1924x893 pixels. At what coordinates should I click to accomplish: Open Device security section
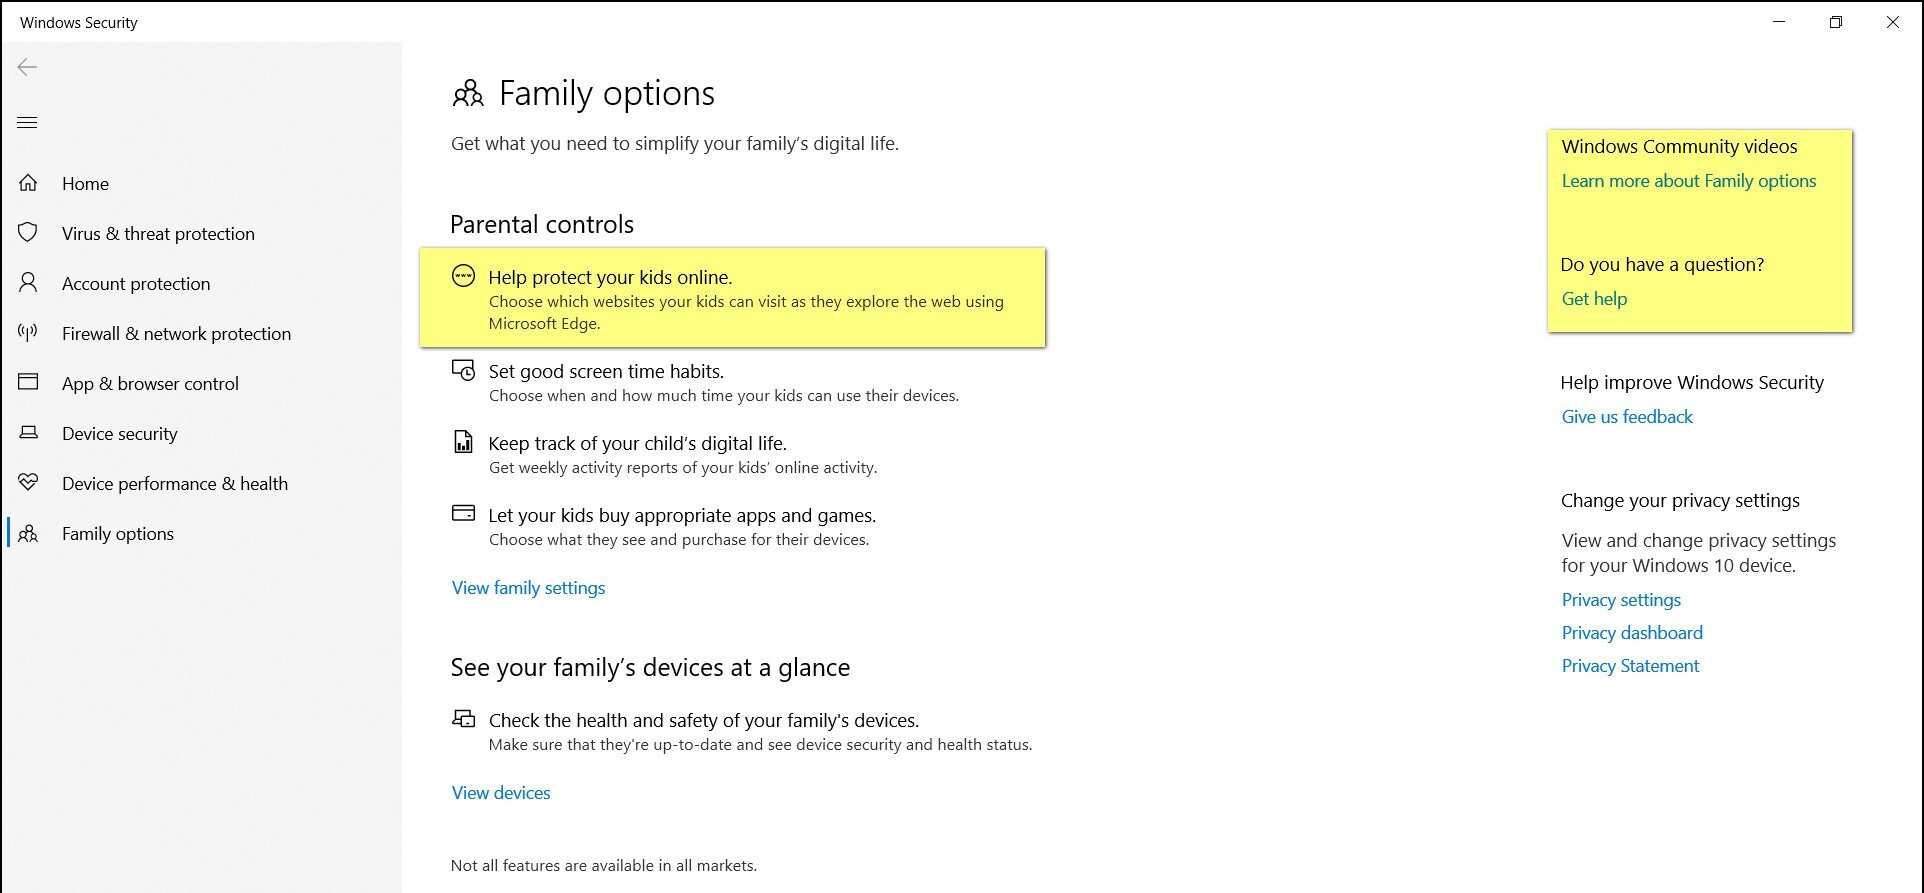click(x=119, y=434)
